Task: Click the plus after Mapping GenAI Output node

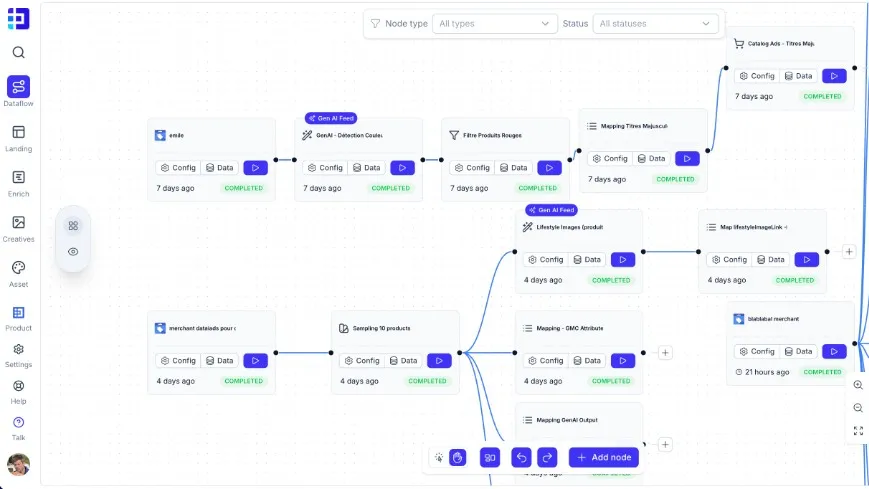Action: [x=665, y=445]
